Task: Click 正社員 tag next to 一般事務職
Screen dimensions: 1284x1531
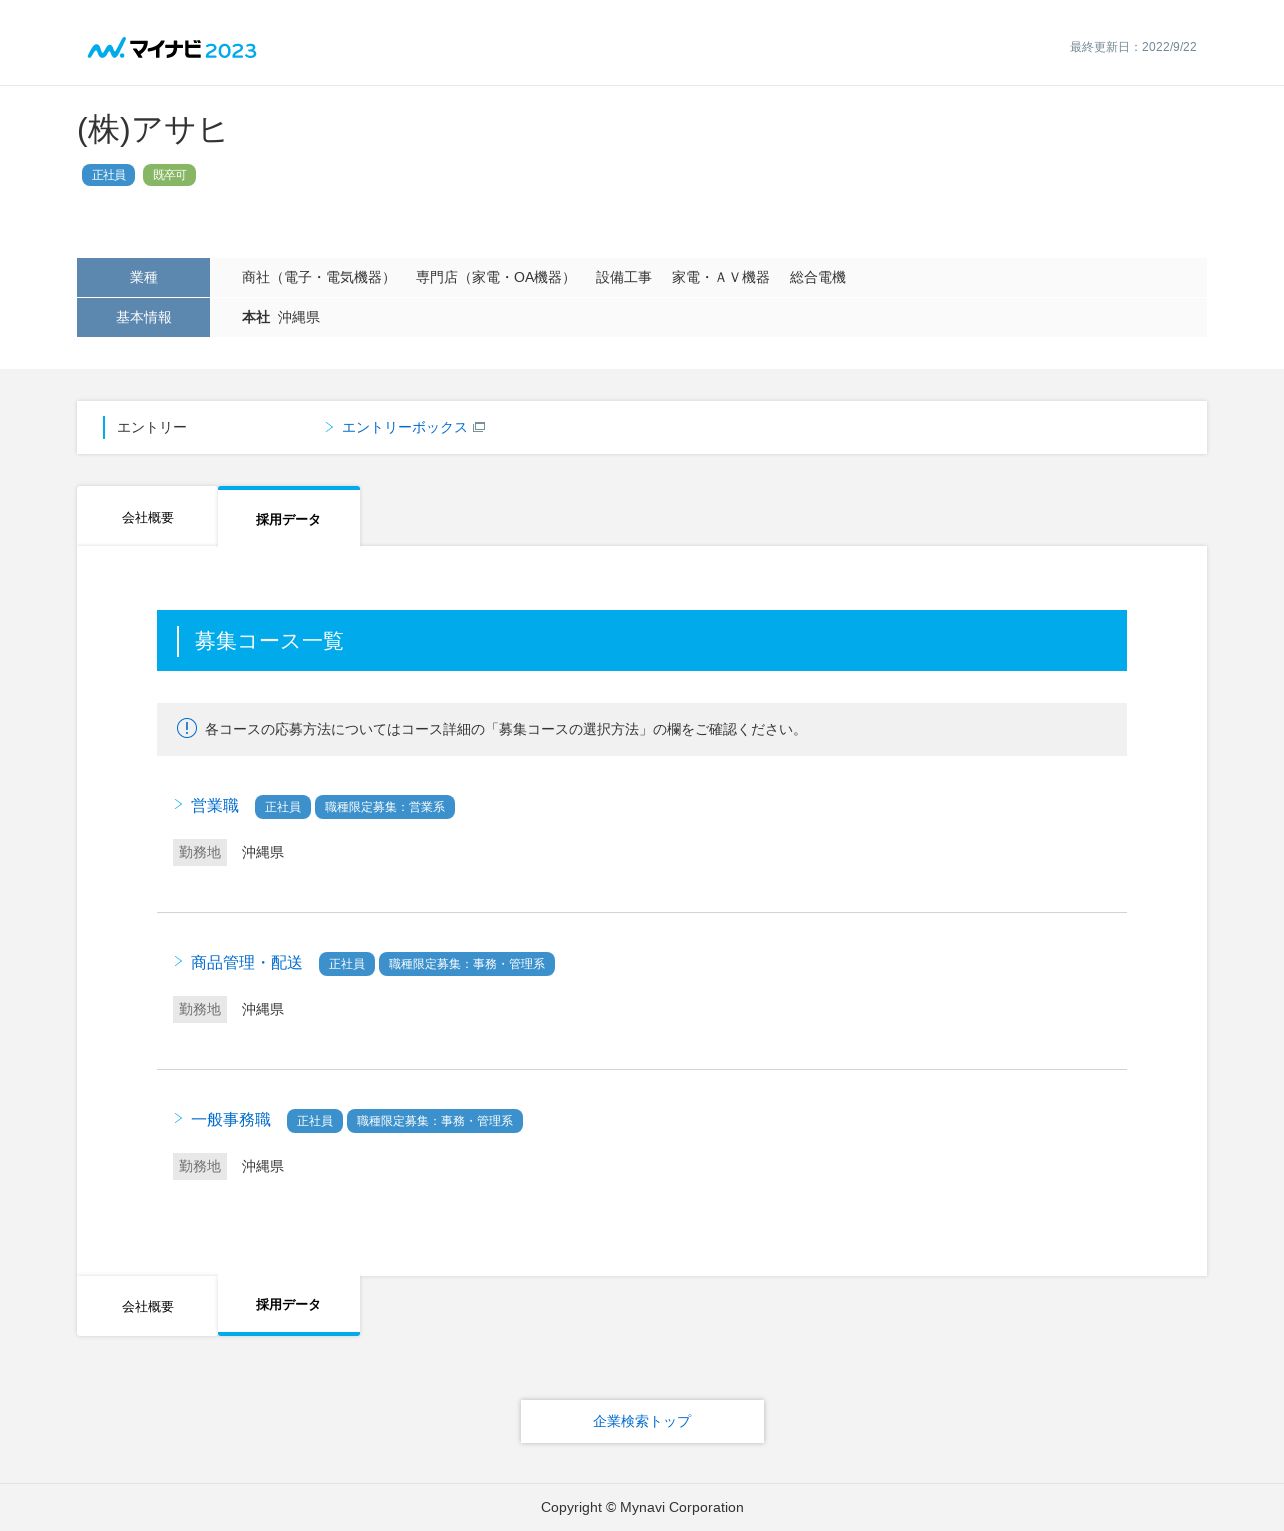Action: click(315, 1121)
